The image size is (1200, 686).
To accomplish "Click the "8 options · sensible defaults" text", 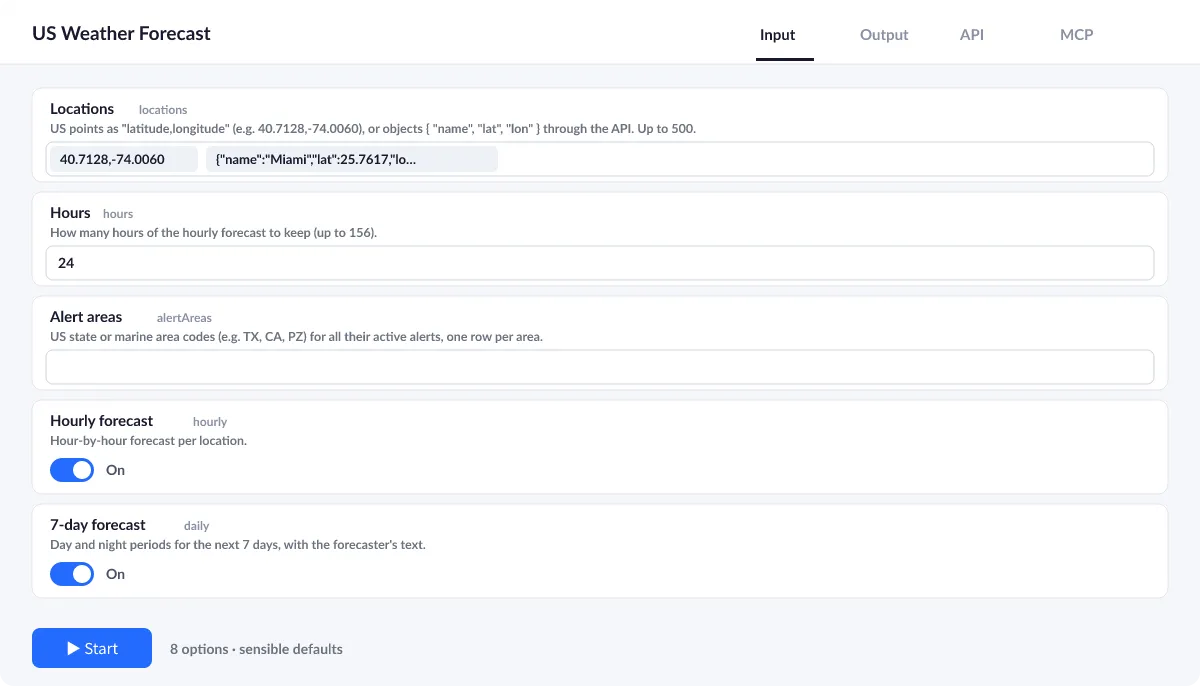I will (256, 649).
